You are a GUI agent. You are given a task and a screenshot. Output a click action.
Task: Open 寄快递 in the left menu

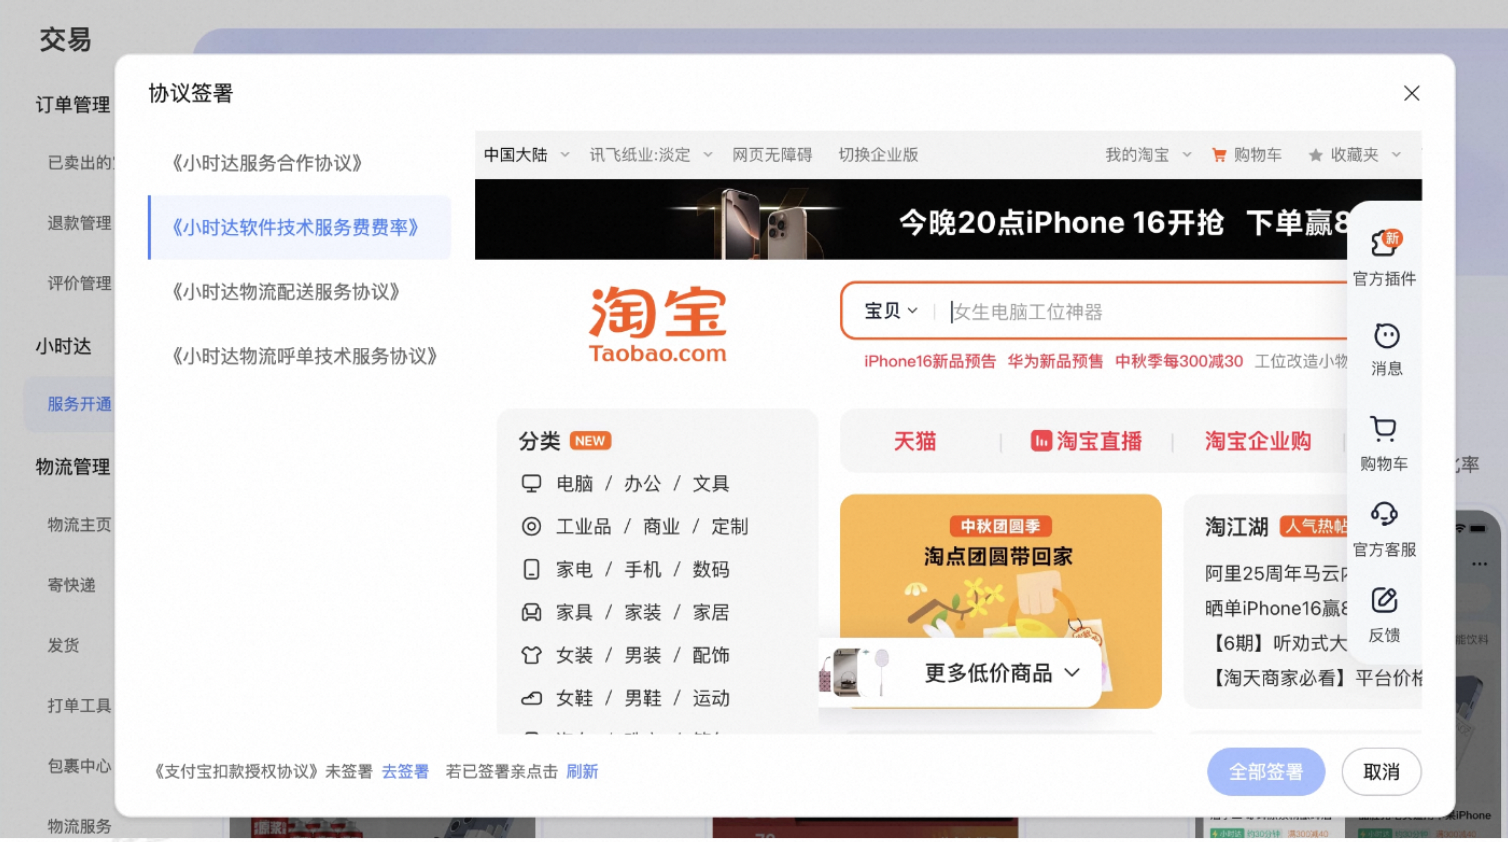[71, 586]
